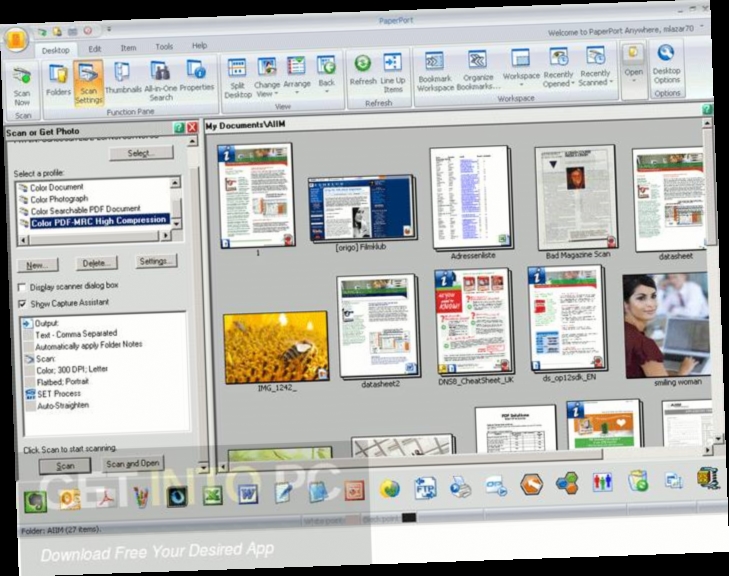The width and height of the screenshot is (729, 576).
Task: Select the Bad Magazine Scan thumbnail
Action: (576, 199)
